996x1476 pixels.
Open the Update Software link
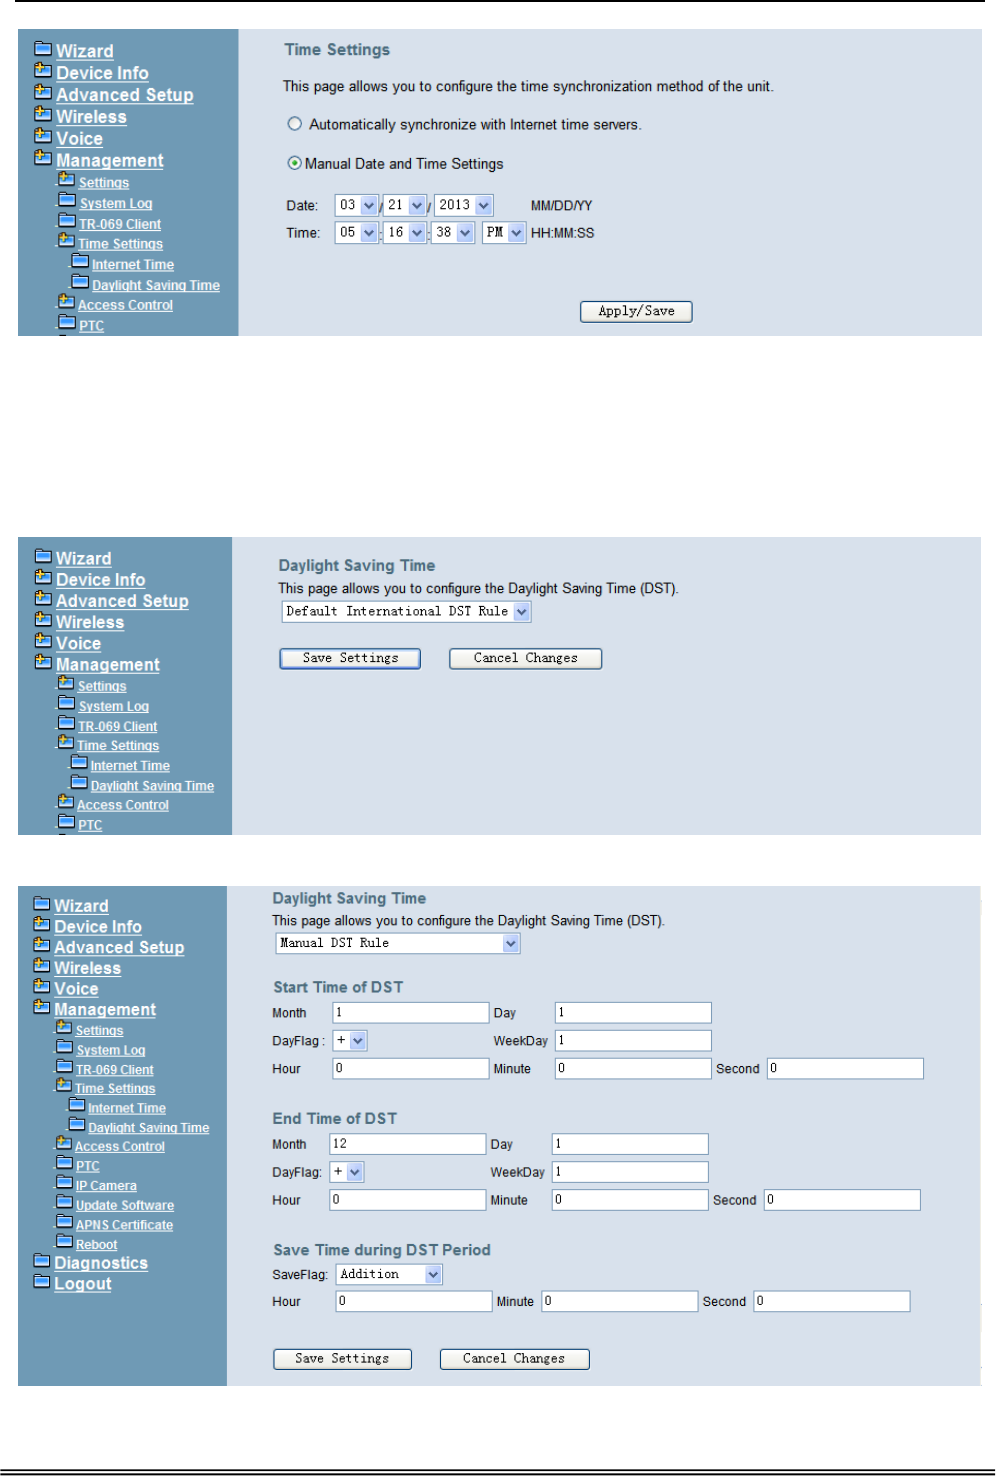point(125,1206)
